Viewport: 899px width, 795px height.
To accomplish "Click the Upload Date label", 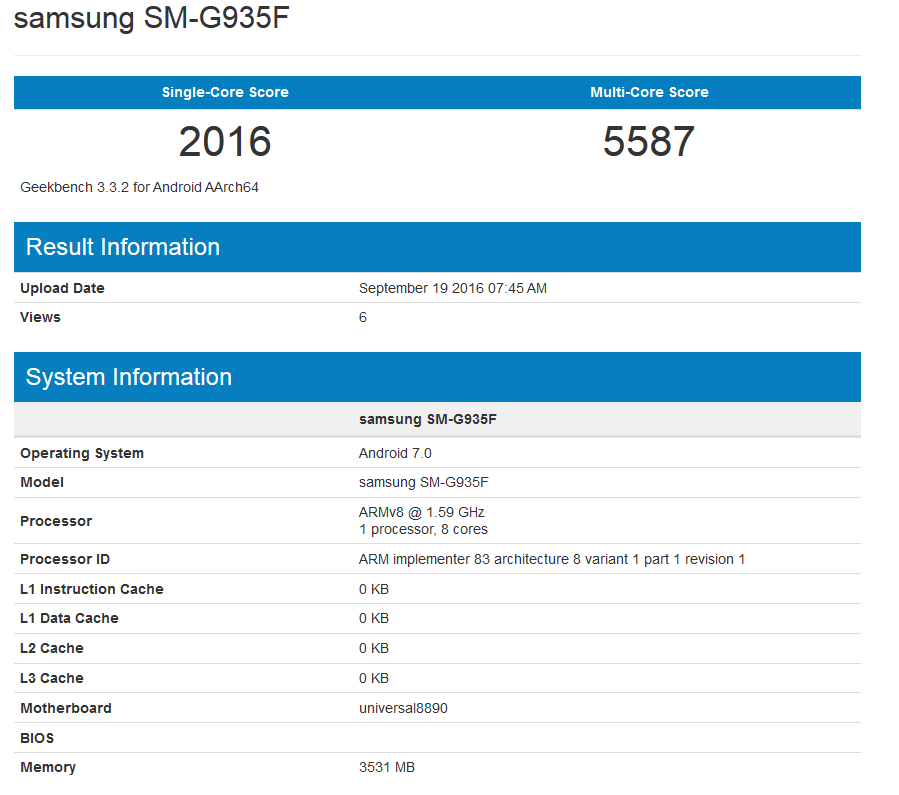I will point(62,288).
